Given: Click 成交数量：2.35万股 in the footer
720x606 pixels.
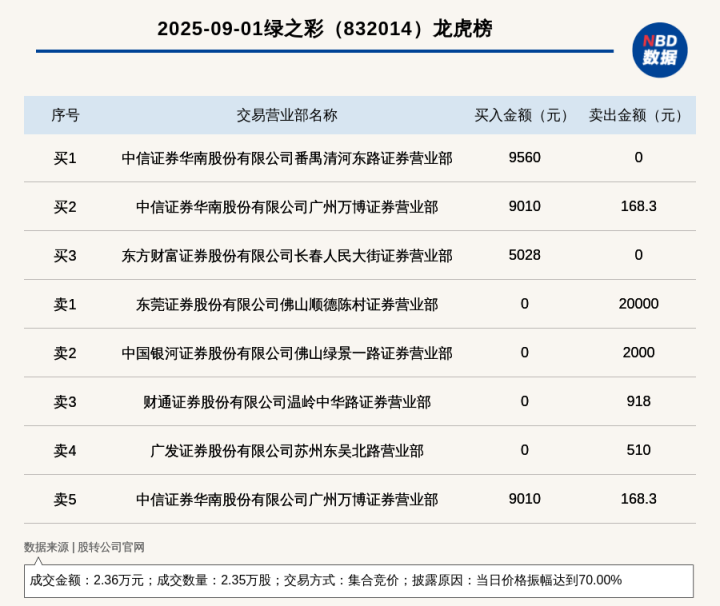Looking at the screenshot, I should 214,580.
